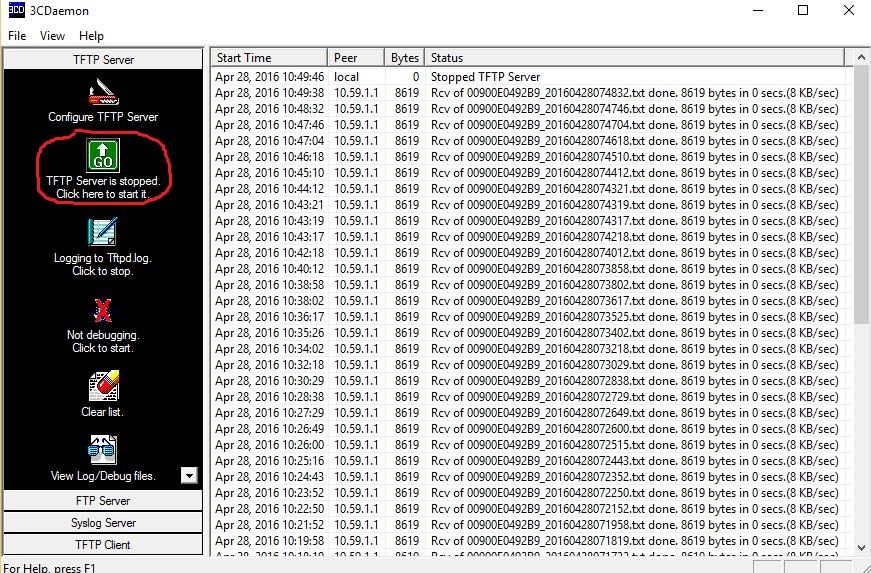Click the Logging to Tftpd.log icon
Screen dimensions: 871x573
click(x=103, y=234)
